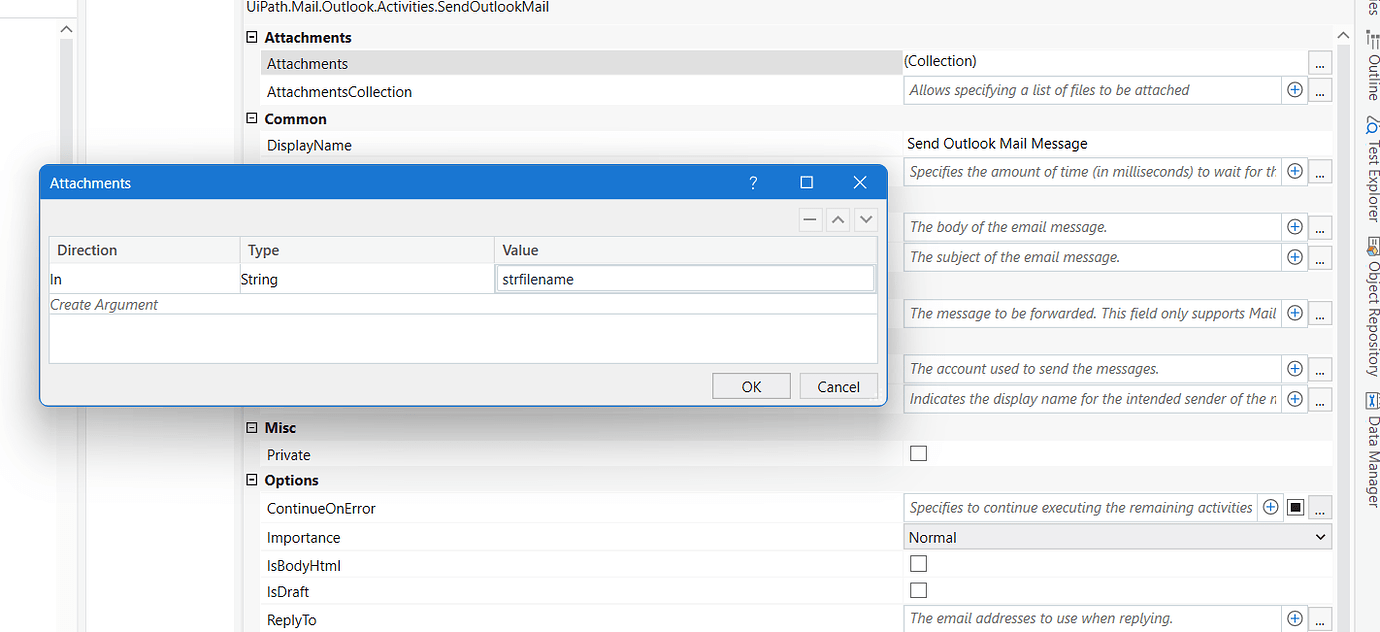Viewport: 1380px width, 632px height.
Task: Click the help question mark in Attachments dialog
Action: pyautogui.click(x=753, y=183)
